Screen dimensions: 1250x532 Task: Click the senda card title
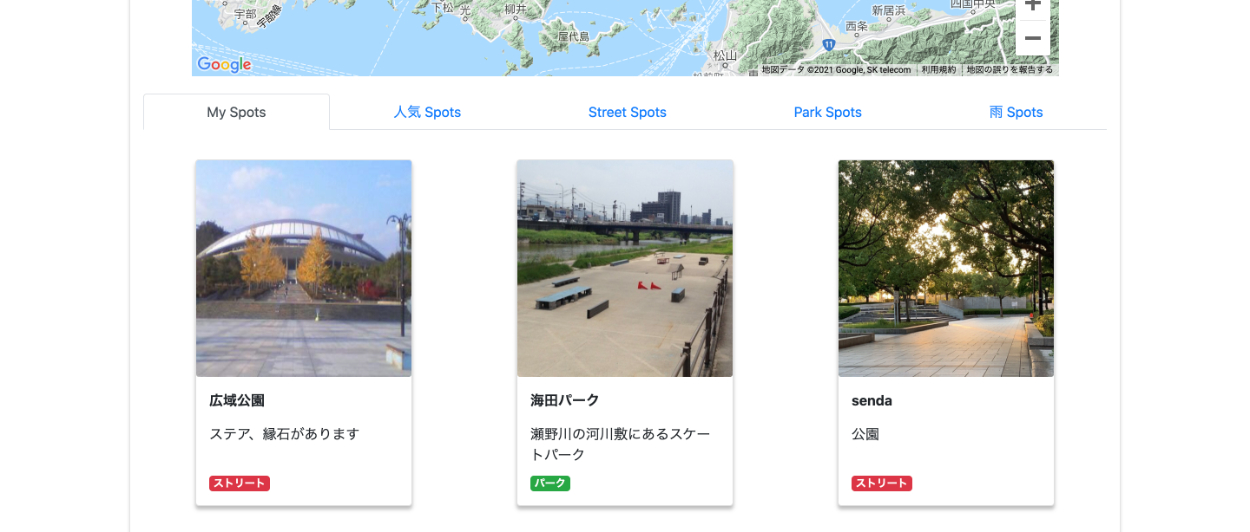coord(872,400)
